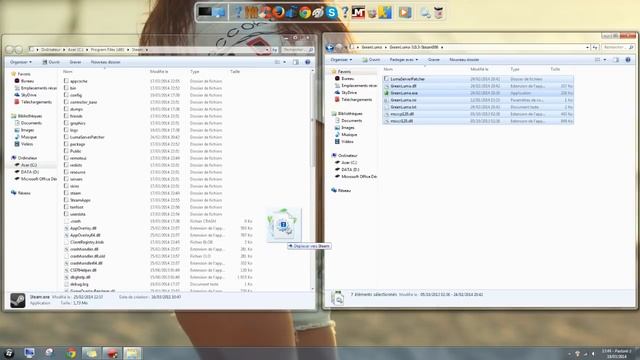Click the JM icon in the top dock
This screenshot has height=360, width=640.
(358, 13)
